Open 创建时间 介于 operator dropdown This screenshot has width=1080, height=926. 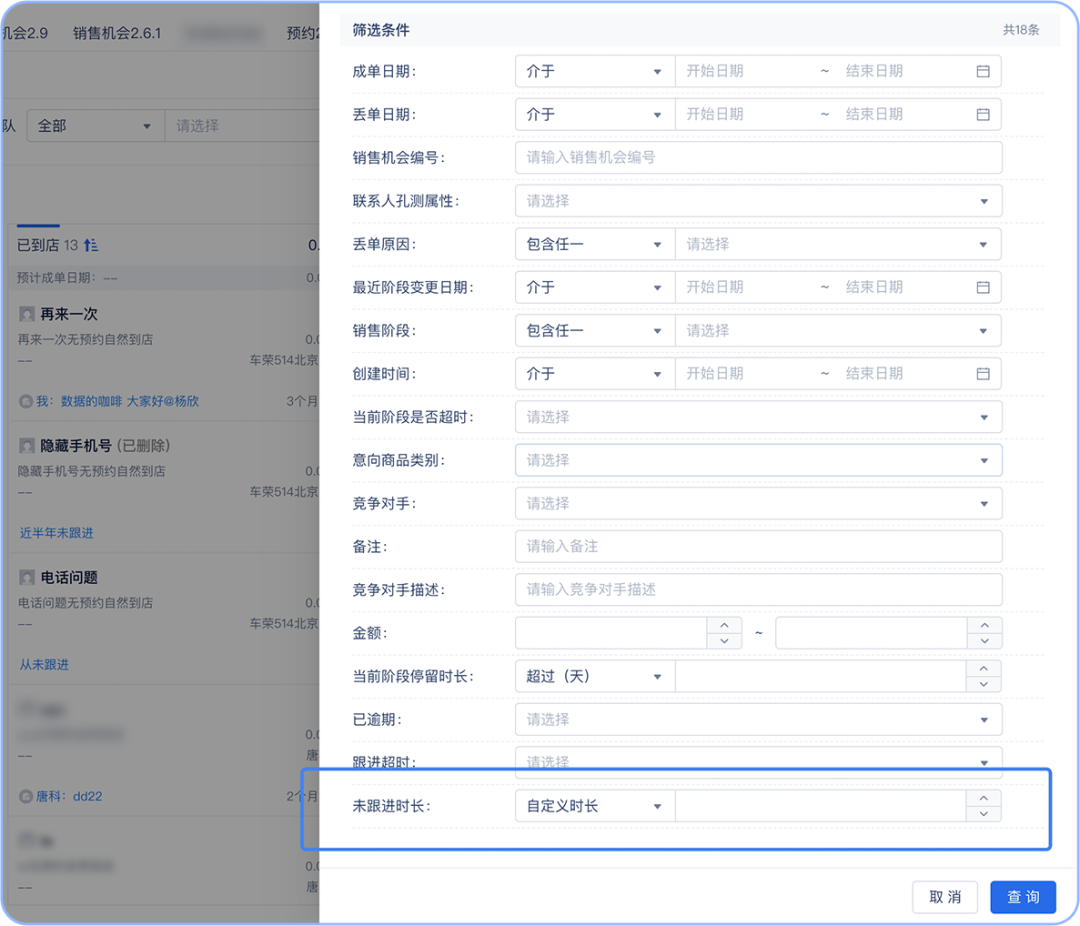tap(595, 373)
